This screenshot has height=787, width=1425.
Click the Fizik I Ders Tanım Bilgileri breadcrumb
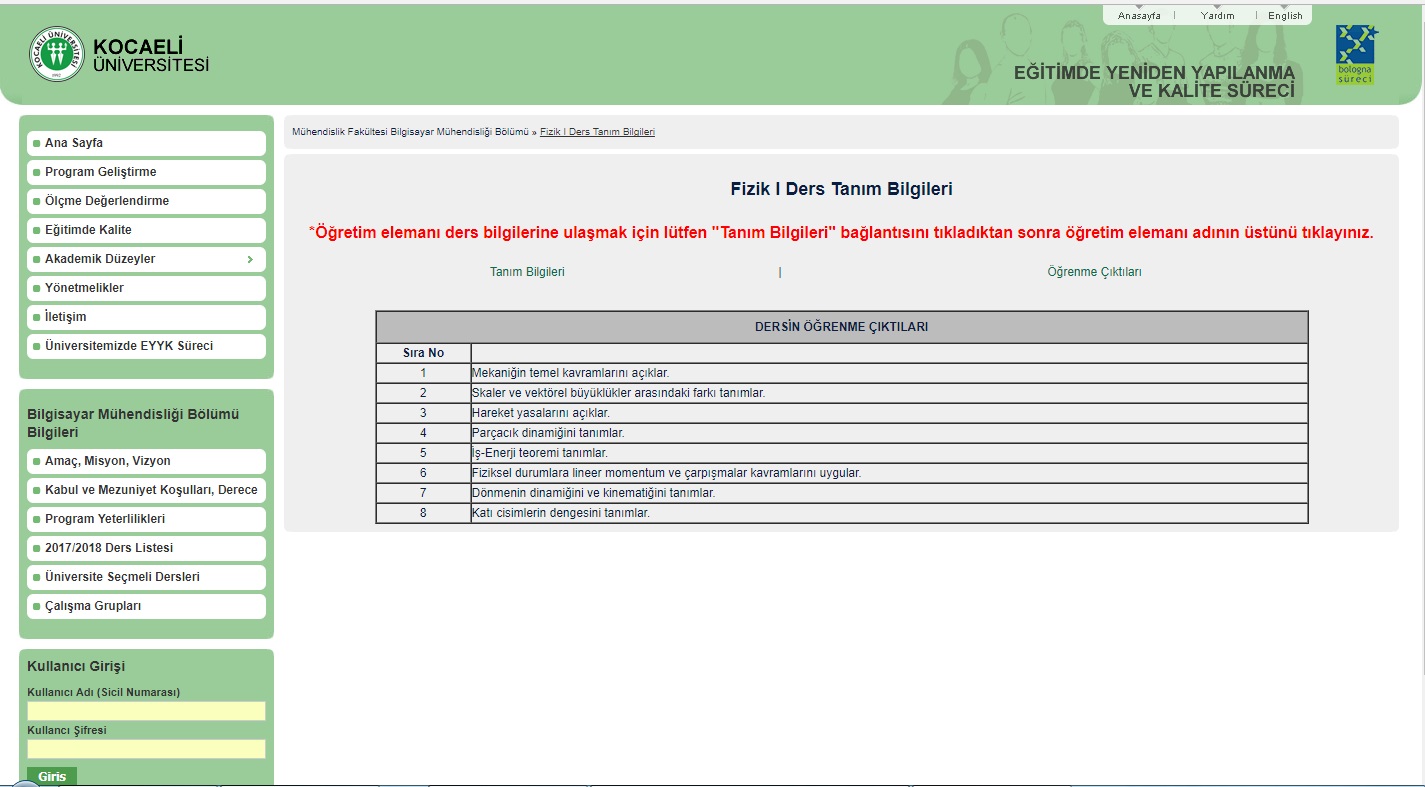coord(597,132)
